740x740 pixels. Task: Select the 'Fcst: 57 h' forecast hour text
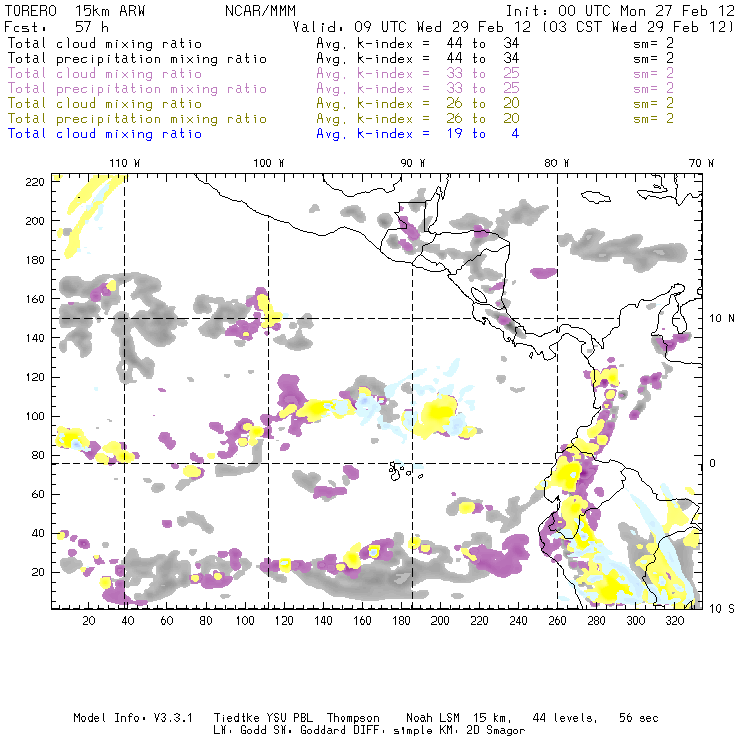(57, 27)
